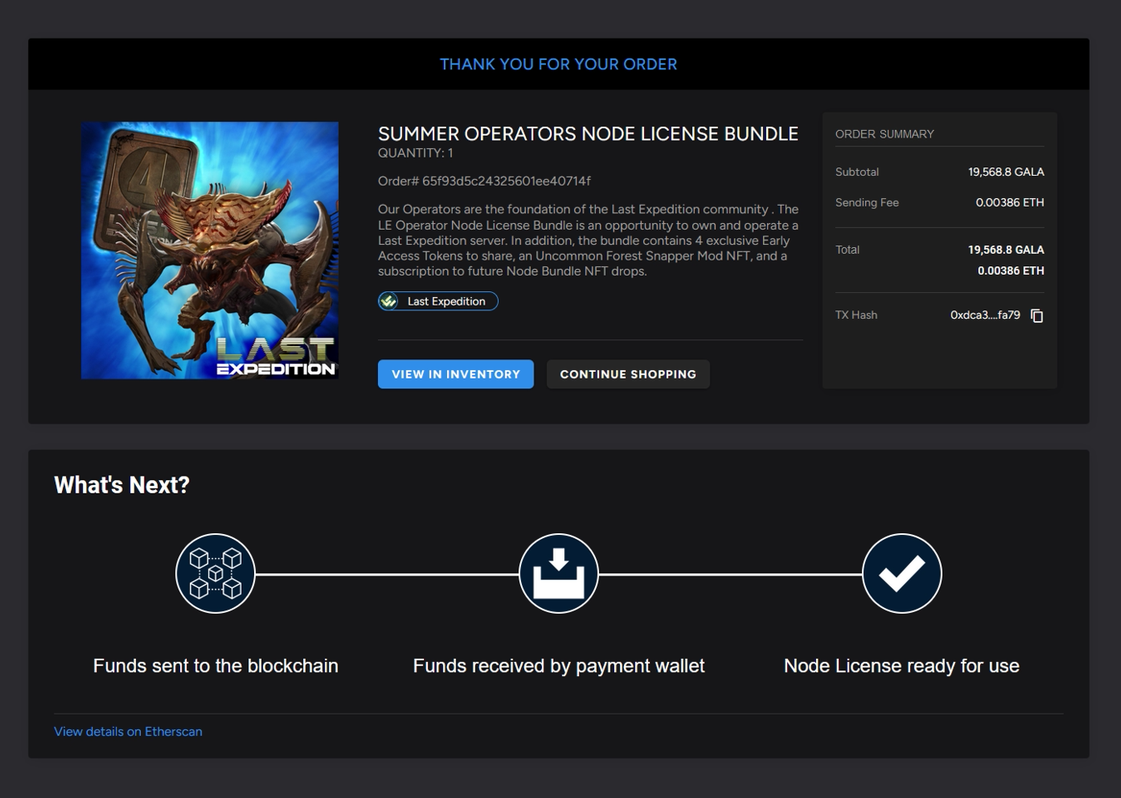Click the blockchain cubes step icon
The height and width of the screenshot is (798, 1121).
[x=215, y=573]
